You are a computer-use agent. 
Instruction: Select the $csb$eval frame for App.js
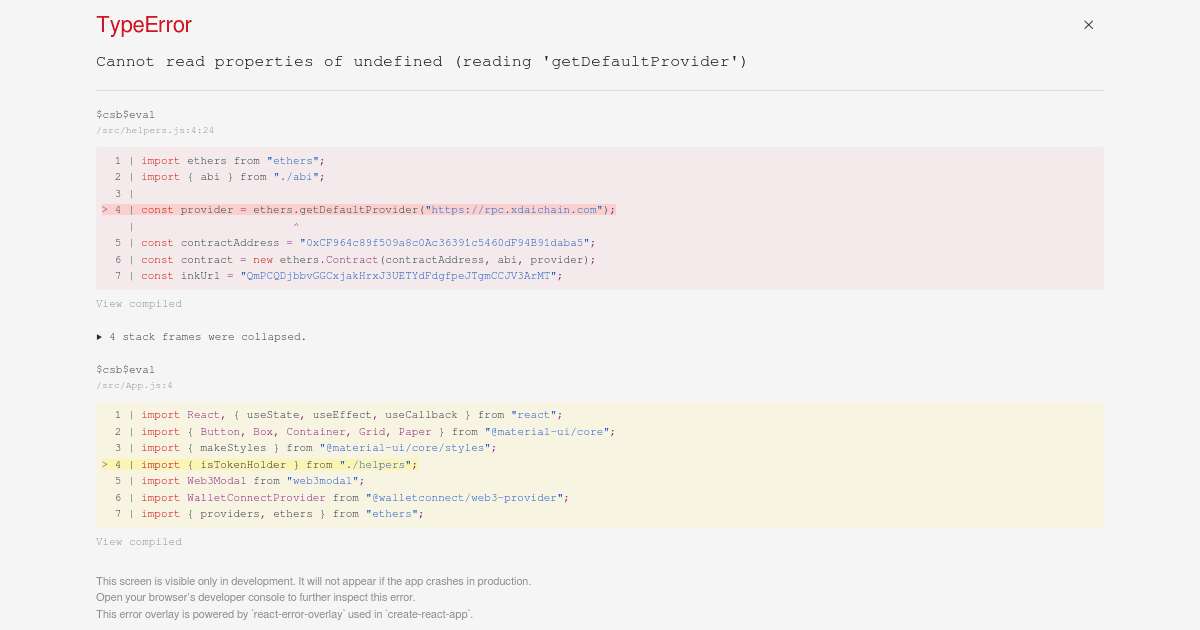[x=125, y=369]
